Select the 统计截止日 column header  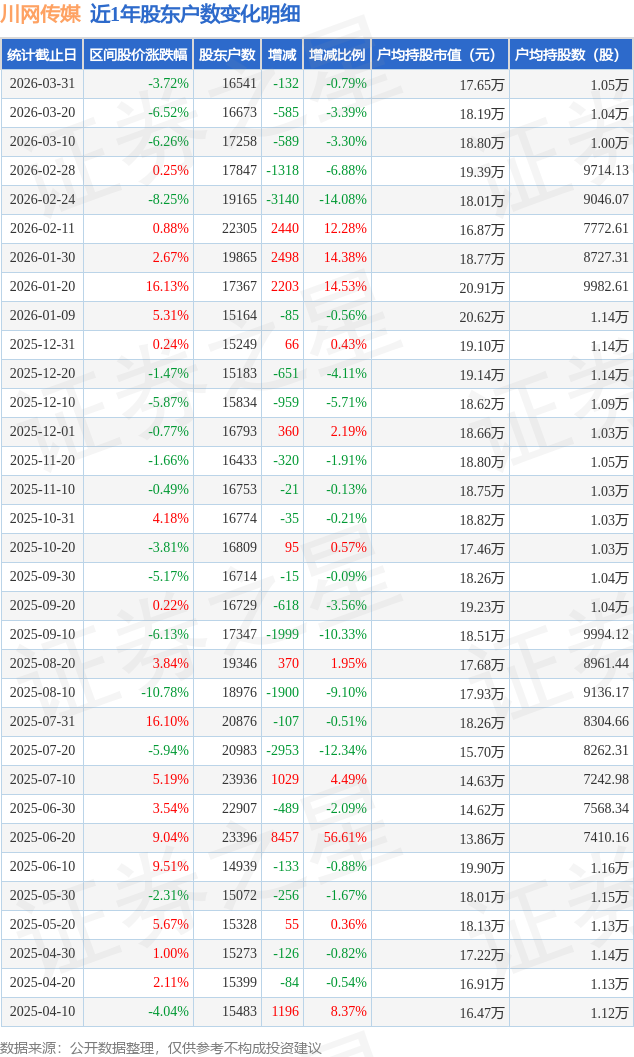(42, 55)
